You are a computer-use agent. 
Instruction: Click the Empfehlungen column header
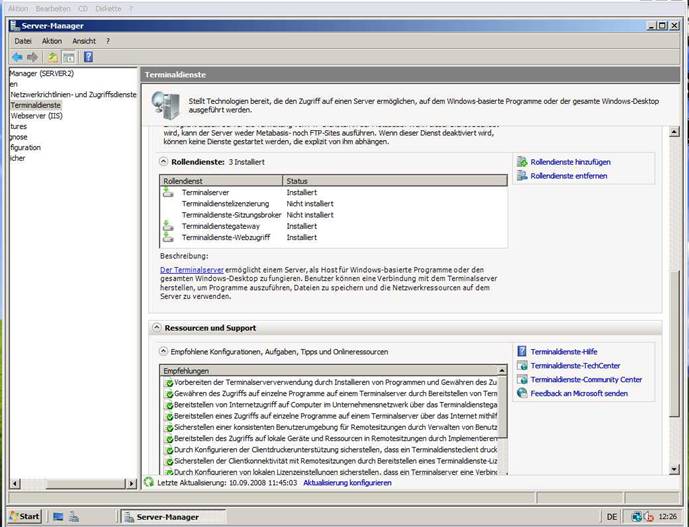click(329, 371)
